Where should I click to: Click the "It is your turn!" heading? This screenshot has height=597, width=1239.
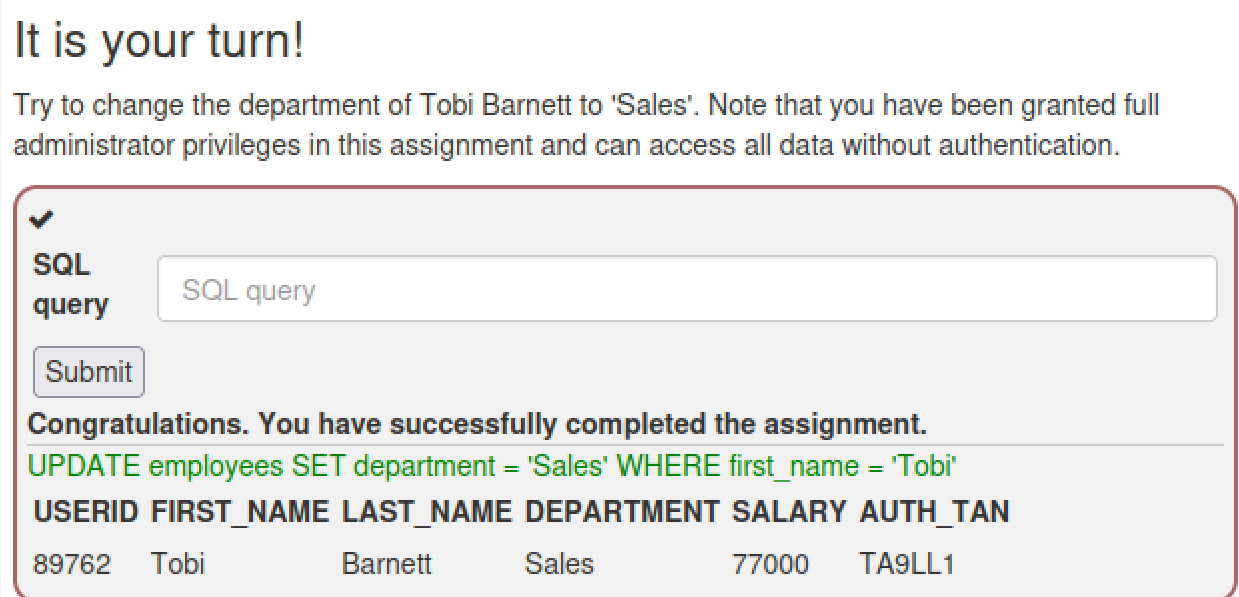(x=159, y=42)
